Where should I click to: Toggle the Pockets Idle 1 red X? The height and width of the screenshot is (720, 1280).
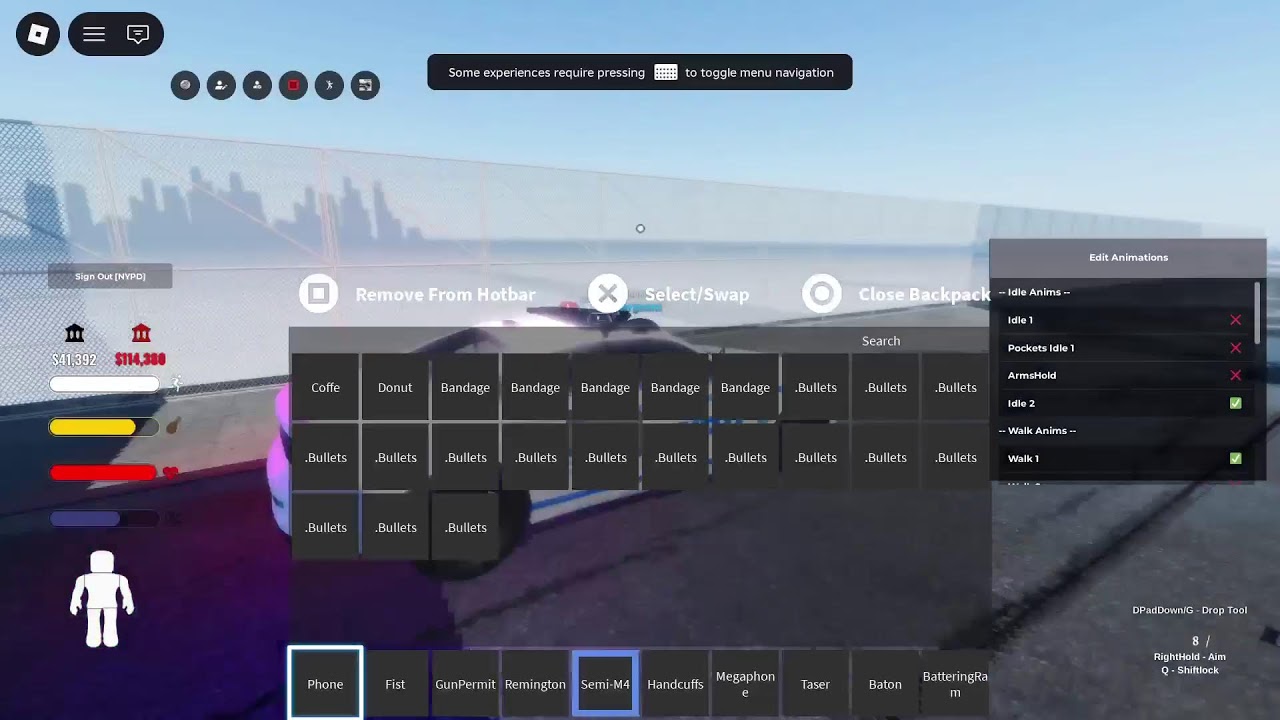tap(1235, 348)
